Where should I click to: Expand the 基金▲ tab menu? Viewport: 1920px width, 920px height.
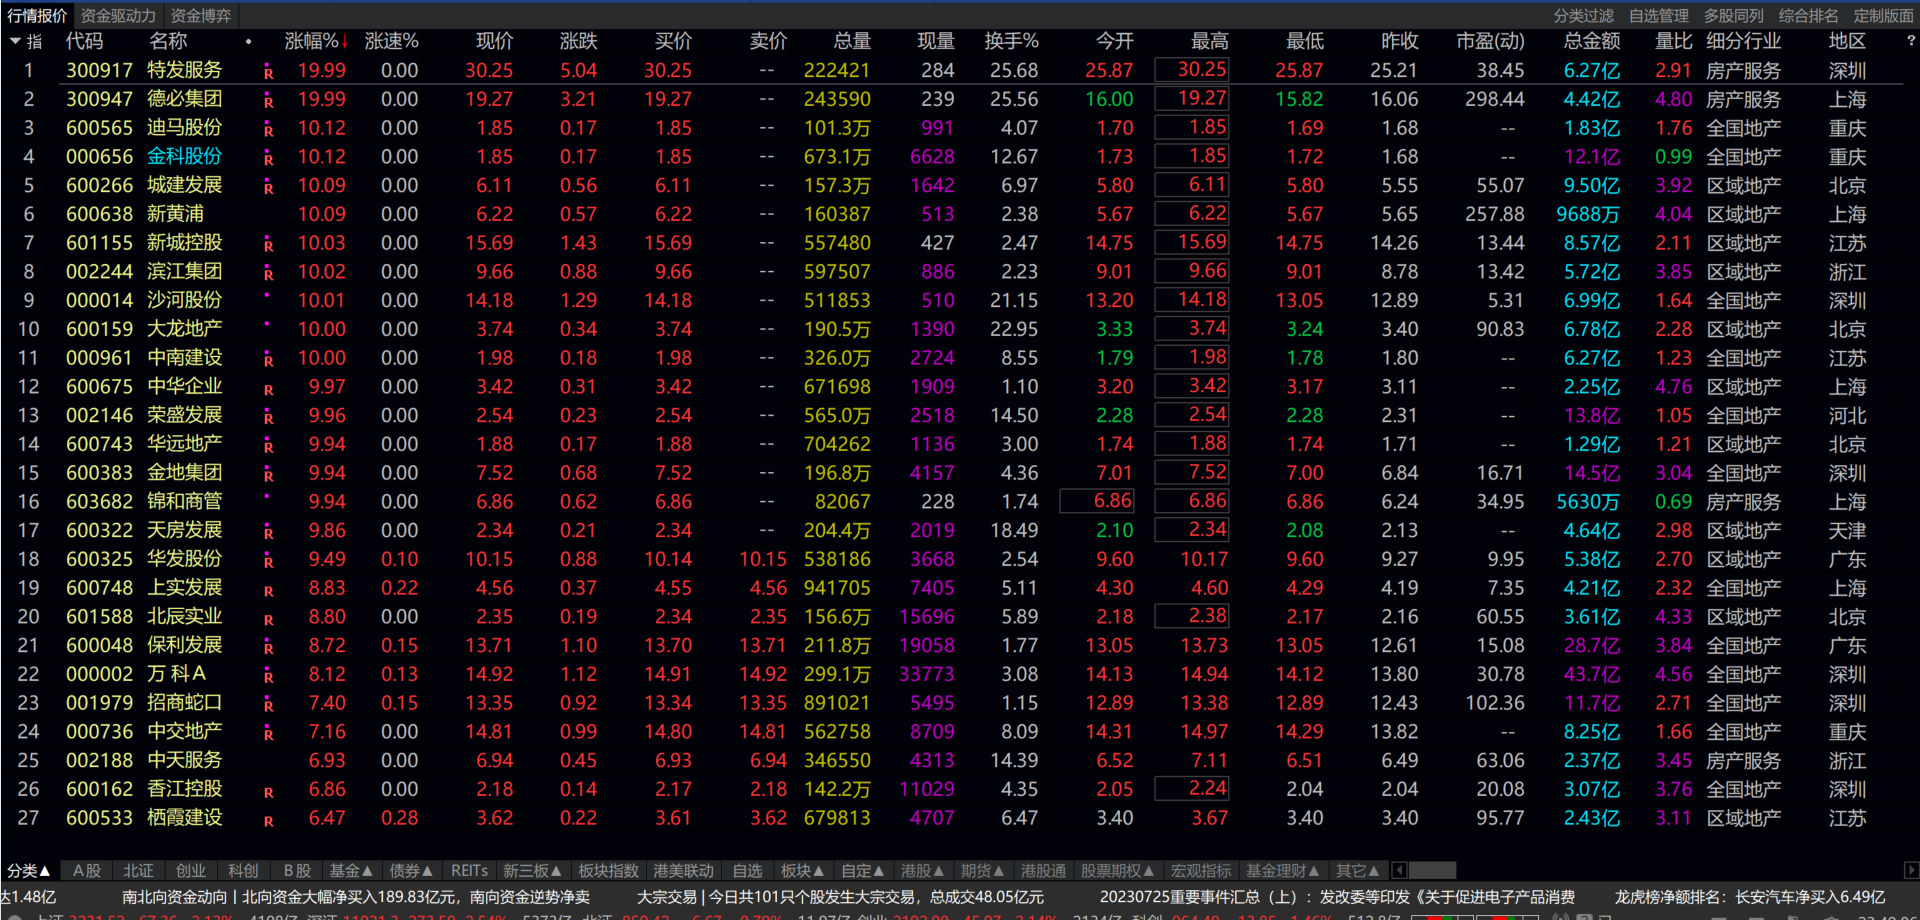pos(351,871)
